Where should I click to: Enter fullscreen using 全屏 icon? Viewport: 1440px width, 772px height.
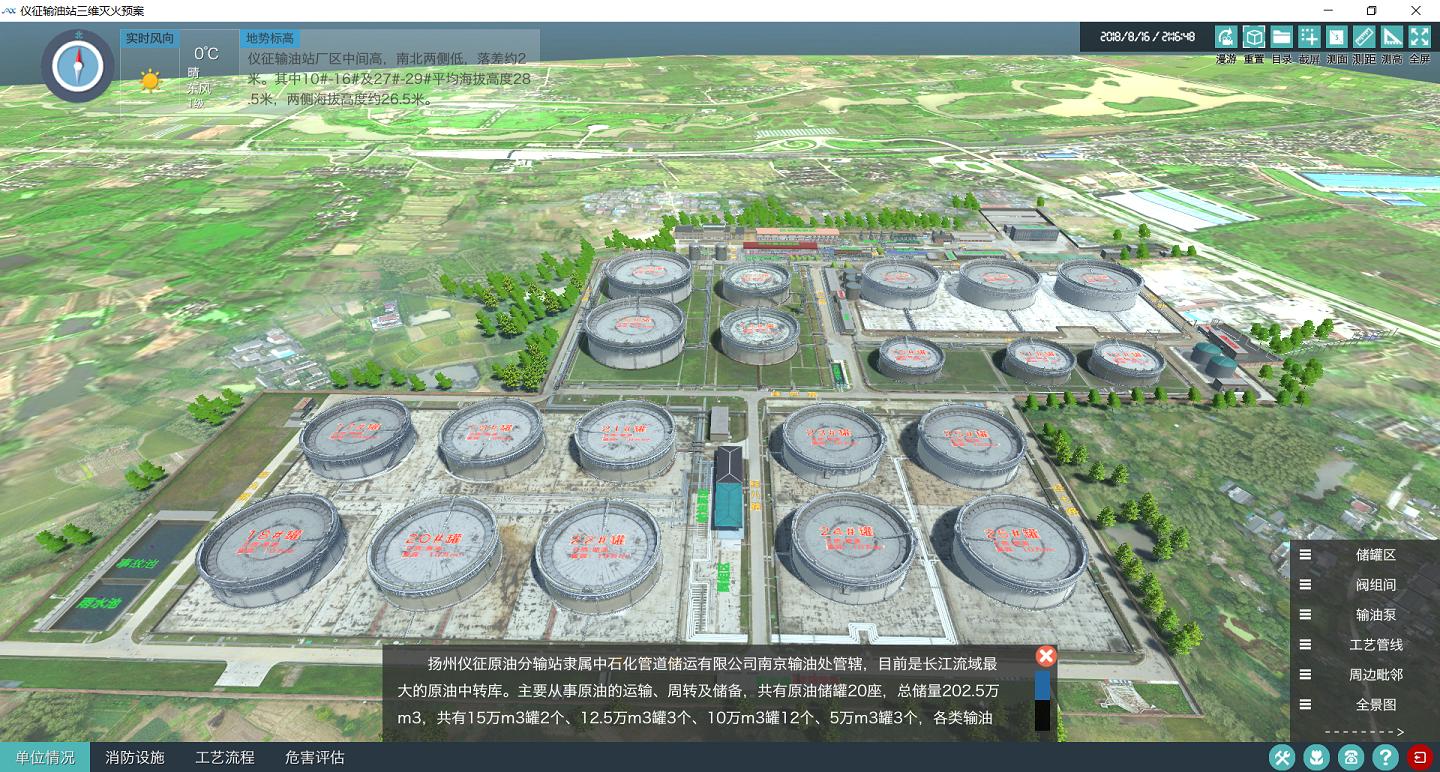[x=1420, y=37]
